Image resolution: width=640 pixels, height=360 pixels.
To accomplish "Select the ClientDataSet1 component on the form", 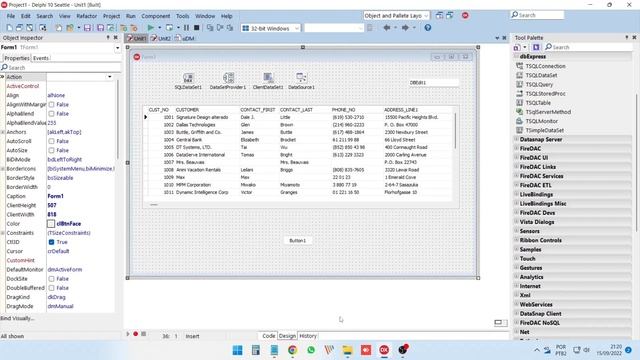I will [268, 81].
